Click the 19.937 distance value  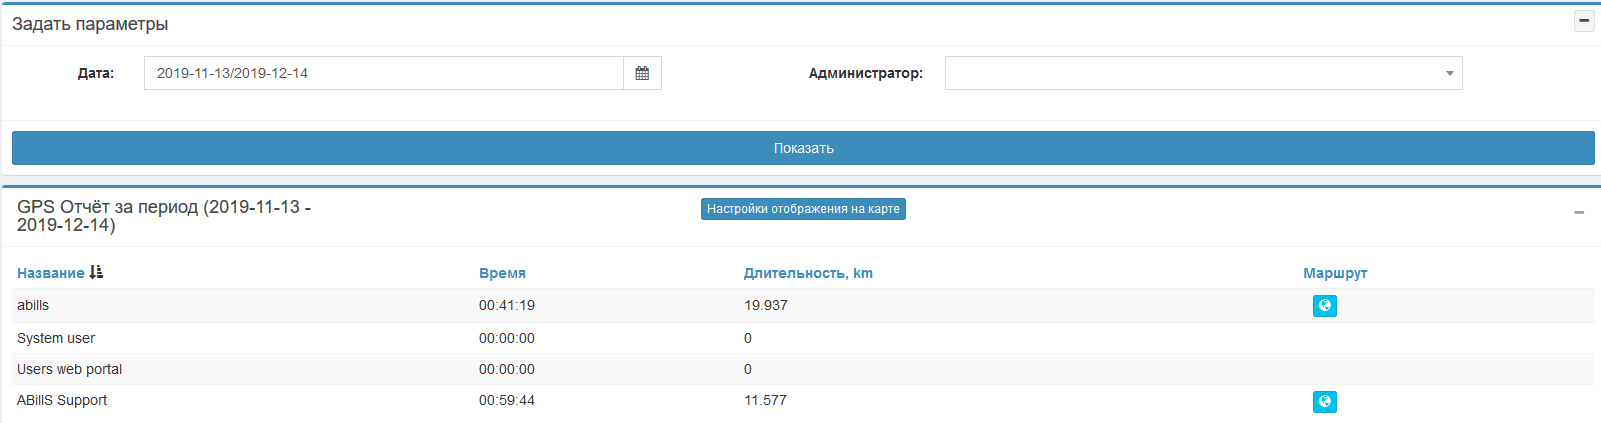click(x=766, y=305)
